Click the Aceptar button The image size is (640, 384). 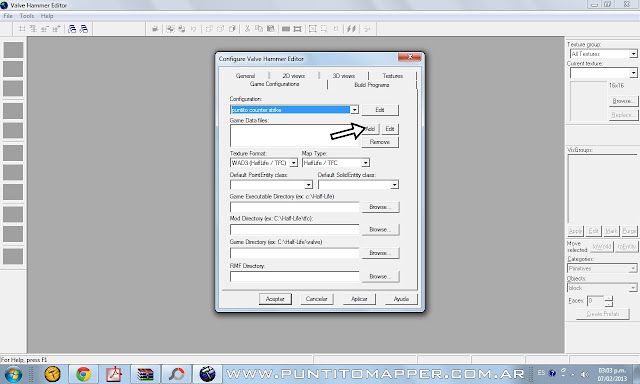[275, 299]
